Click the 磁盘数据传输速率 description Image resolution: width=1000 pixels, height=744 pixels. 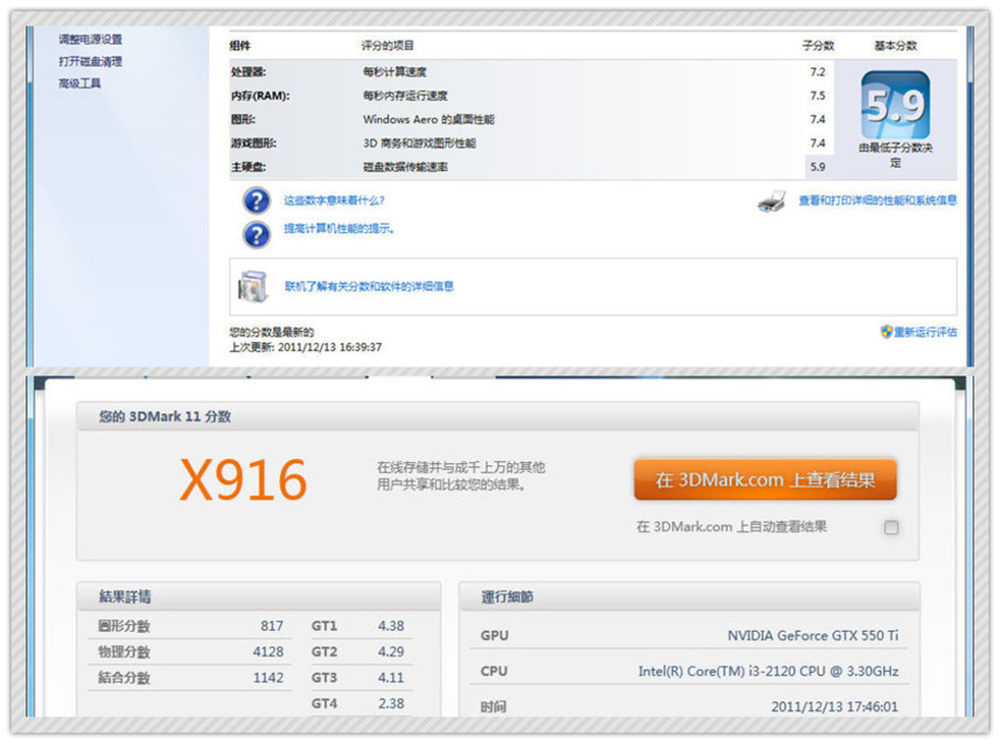point(406,167)
